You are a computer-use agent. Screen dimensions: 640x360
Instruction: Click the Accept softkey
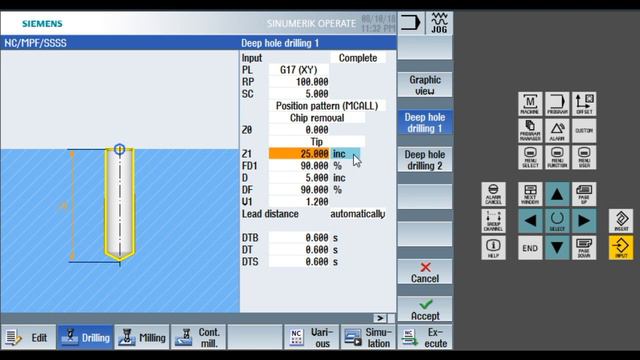point(425,310)
